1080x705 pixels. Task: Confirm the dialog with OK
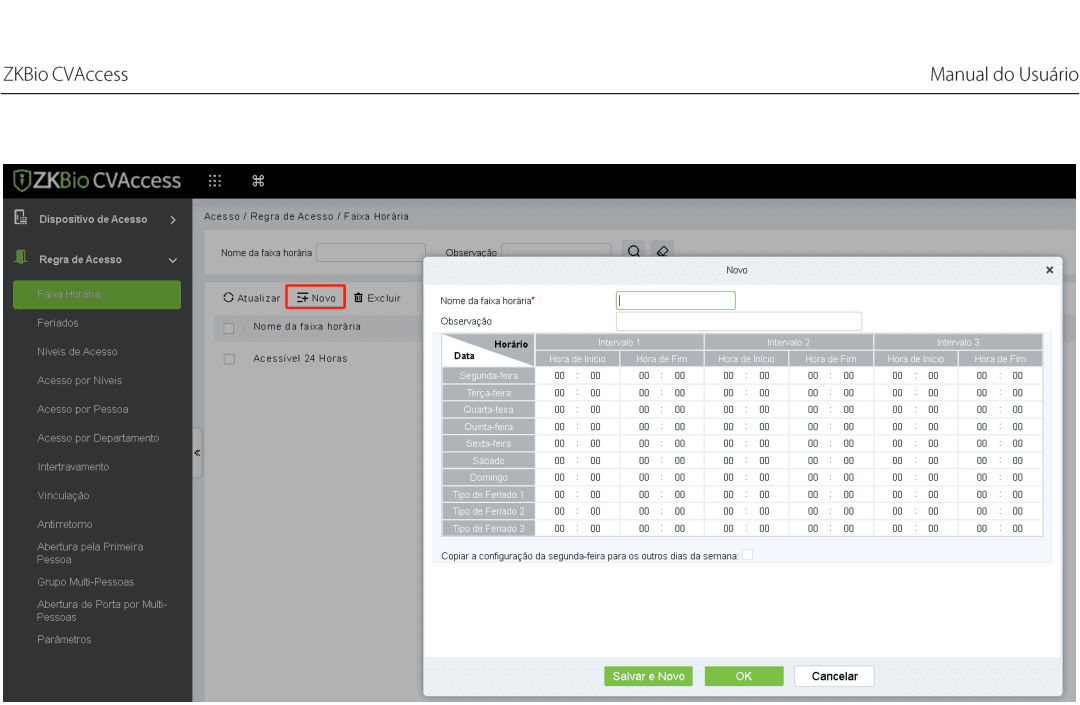[x=744, y=676]
